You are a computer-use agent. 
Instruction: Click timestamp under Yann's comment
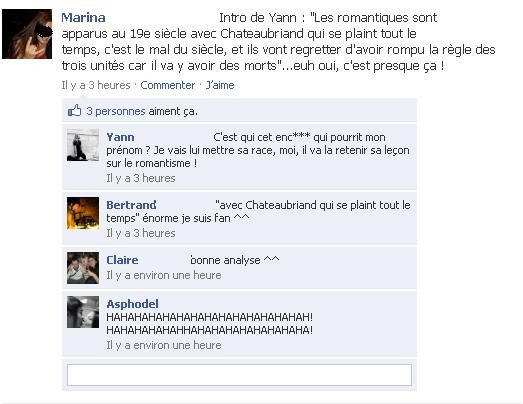141,178
